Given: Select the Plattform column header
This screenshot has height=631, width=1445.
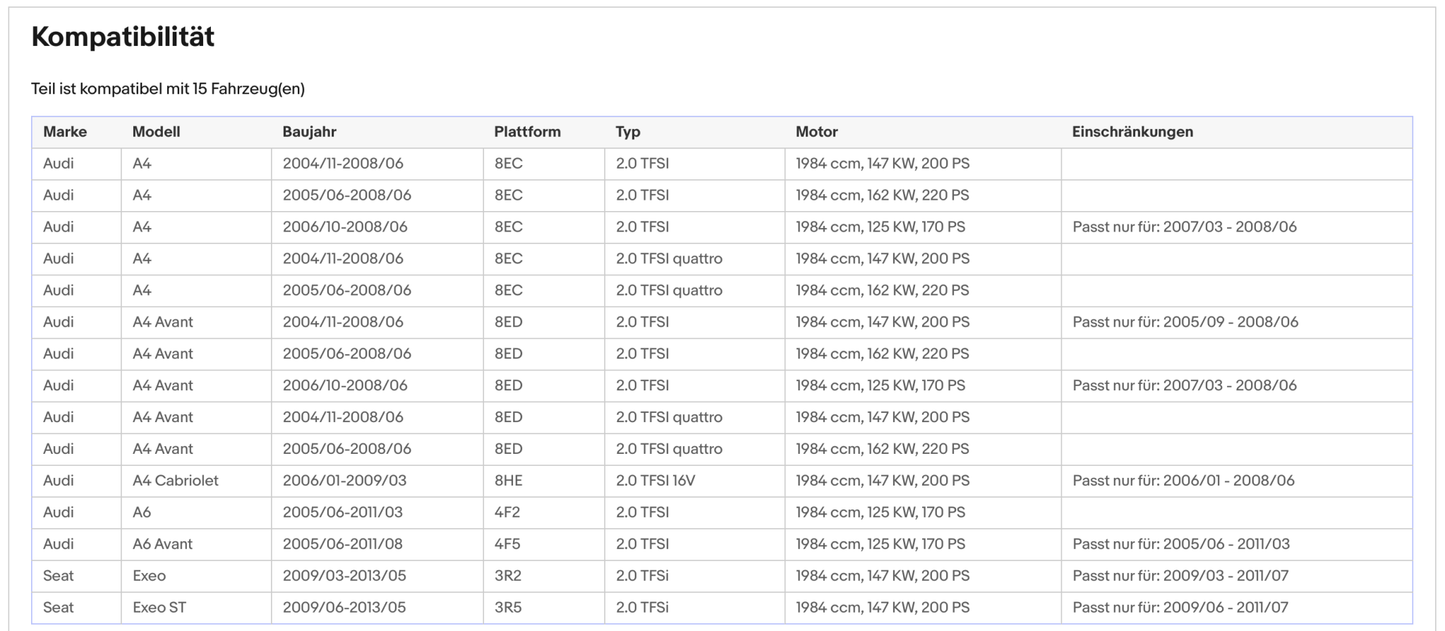Looking at the screenshot, I should click(x=527, y=132).
